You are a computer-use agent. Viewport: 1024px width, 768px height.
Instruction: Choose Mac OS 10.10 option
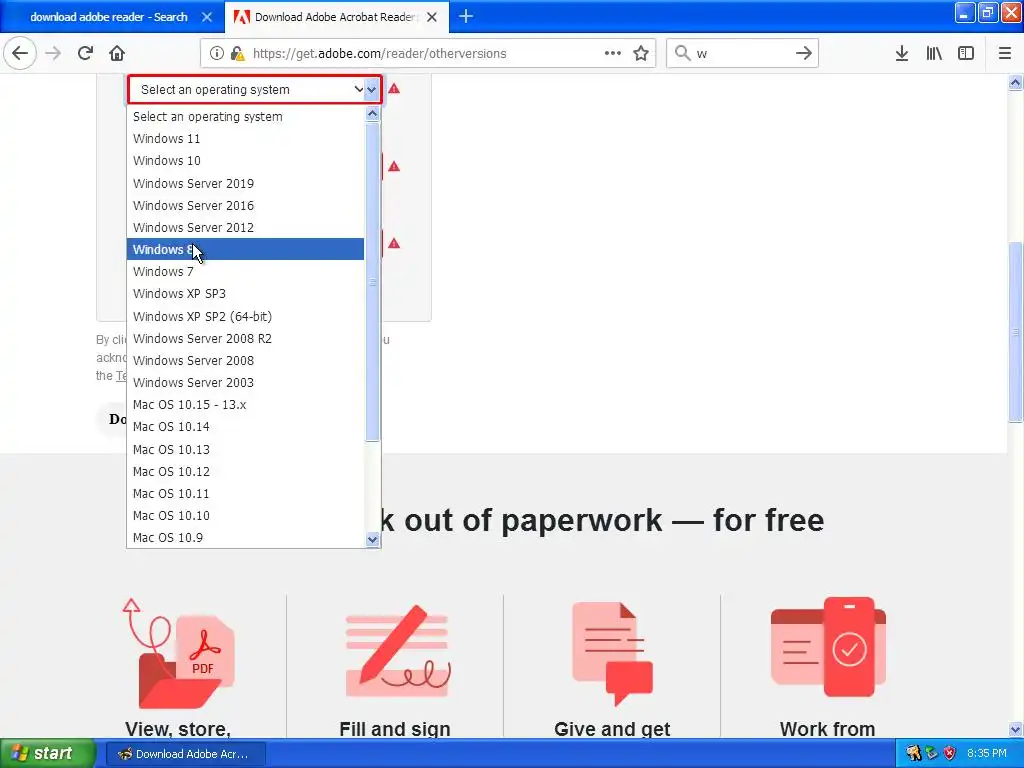(245, 516)
